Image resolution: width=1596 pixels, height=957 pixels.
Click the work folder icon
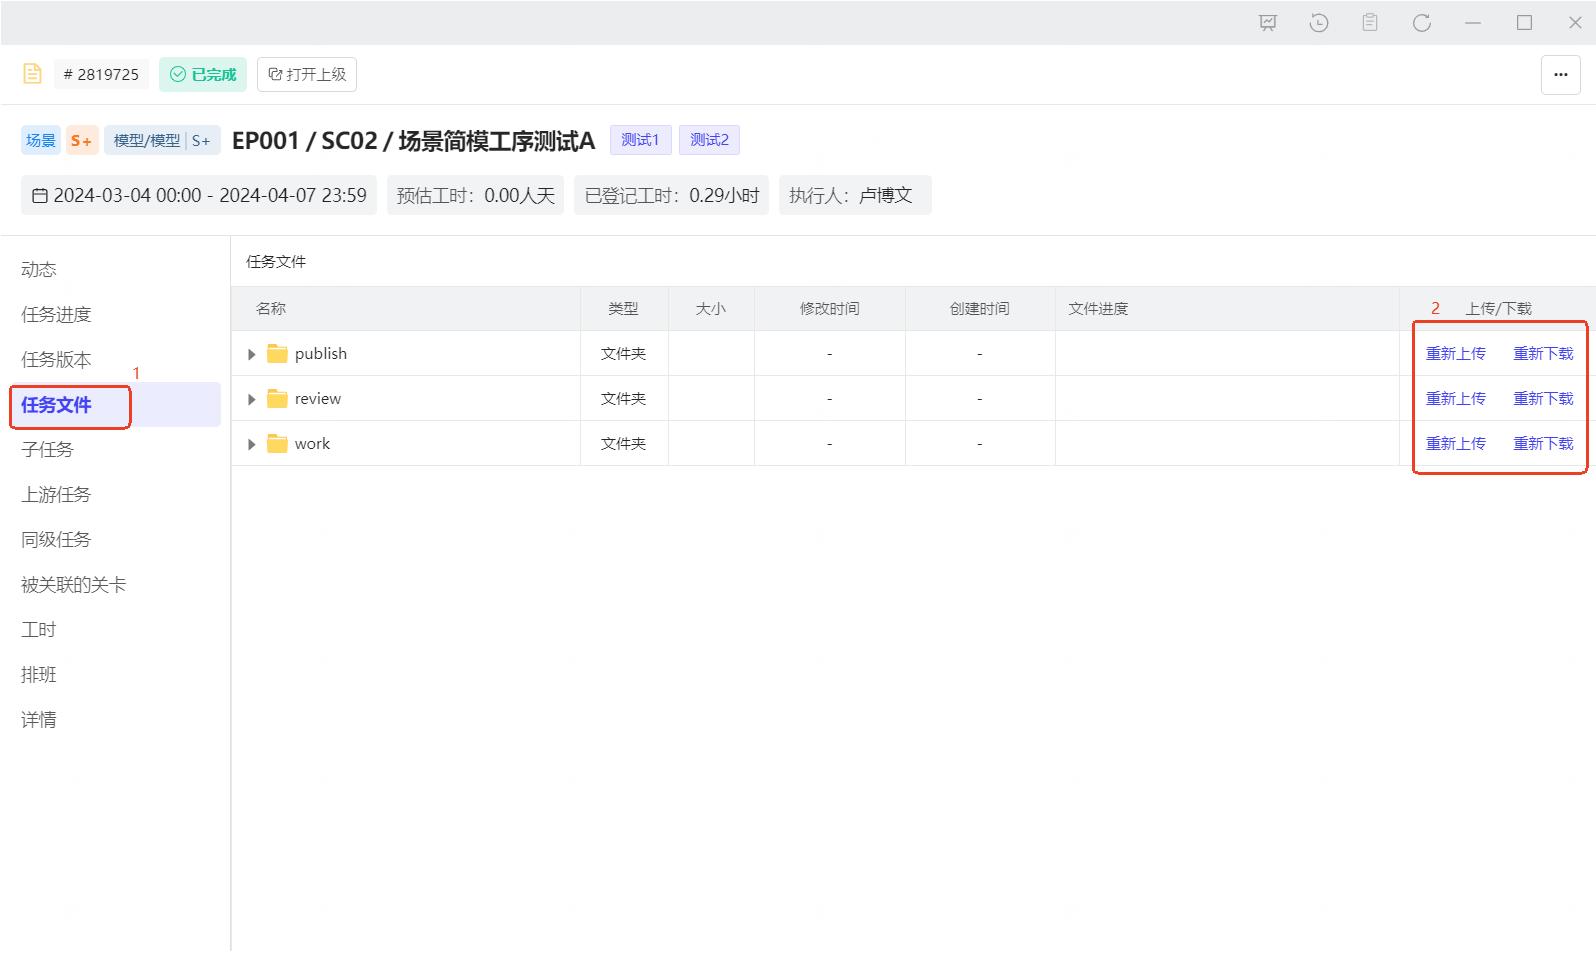pyautogui.click(x=277, y=444)
